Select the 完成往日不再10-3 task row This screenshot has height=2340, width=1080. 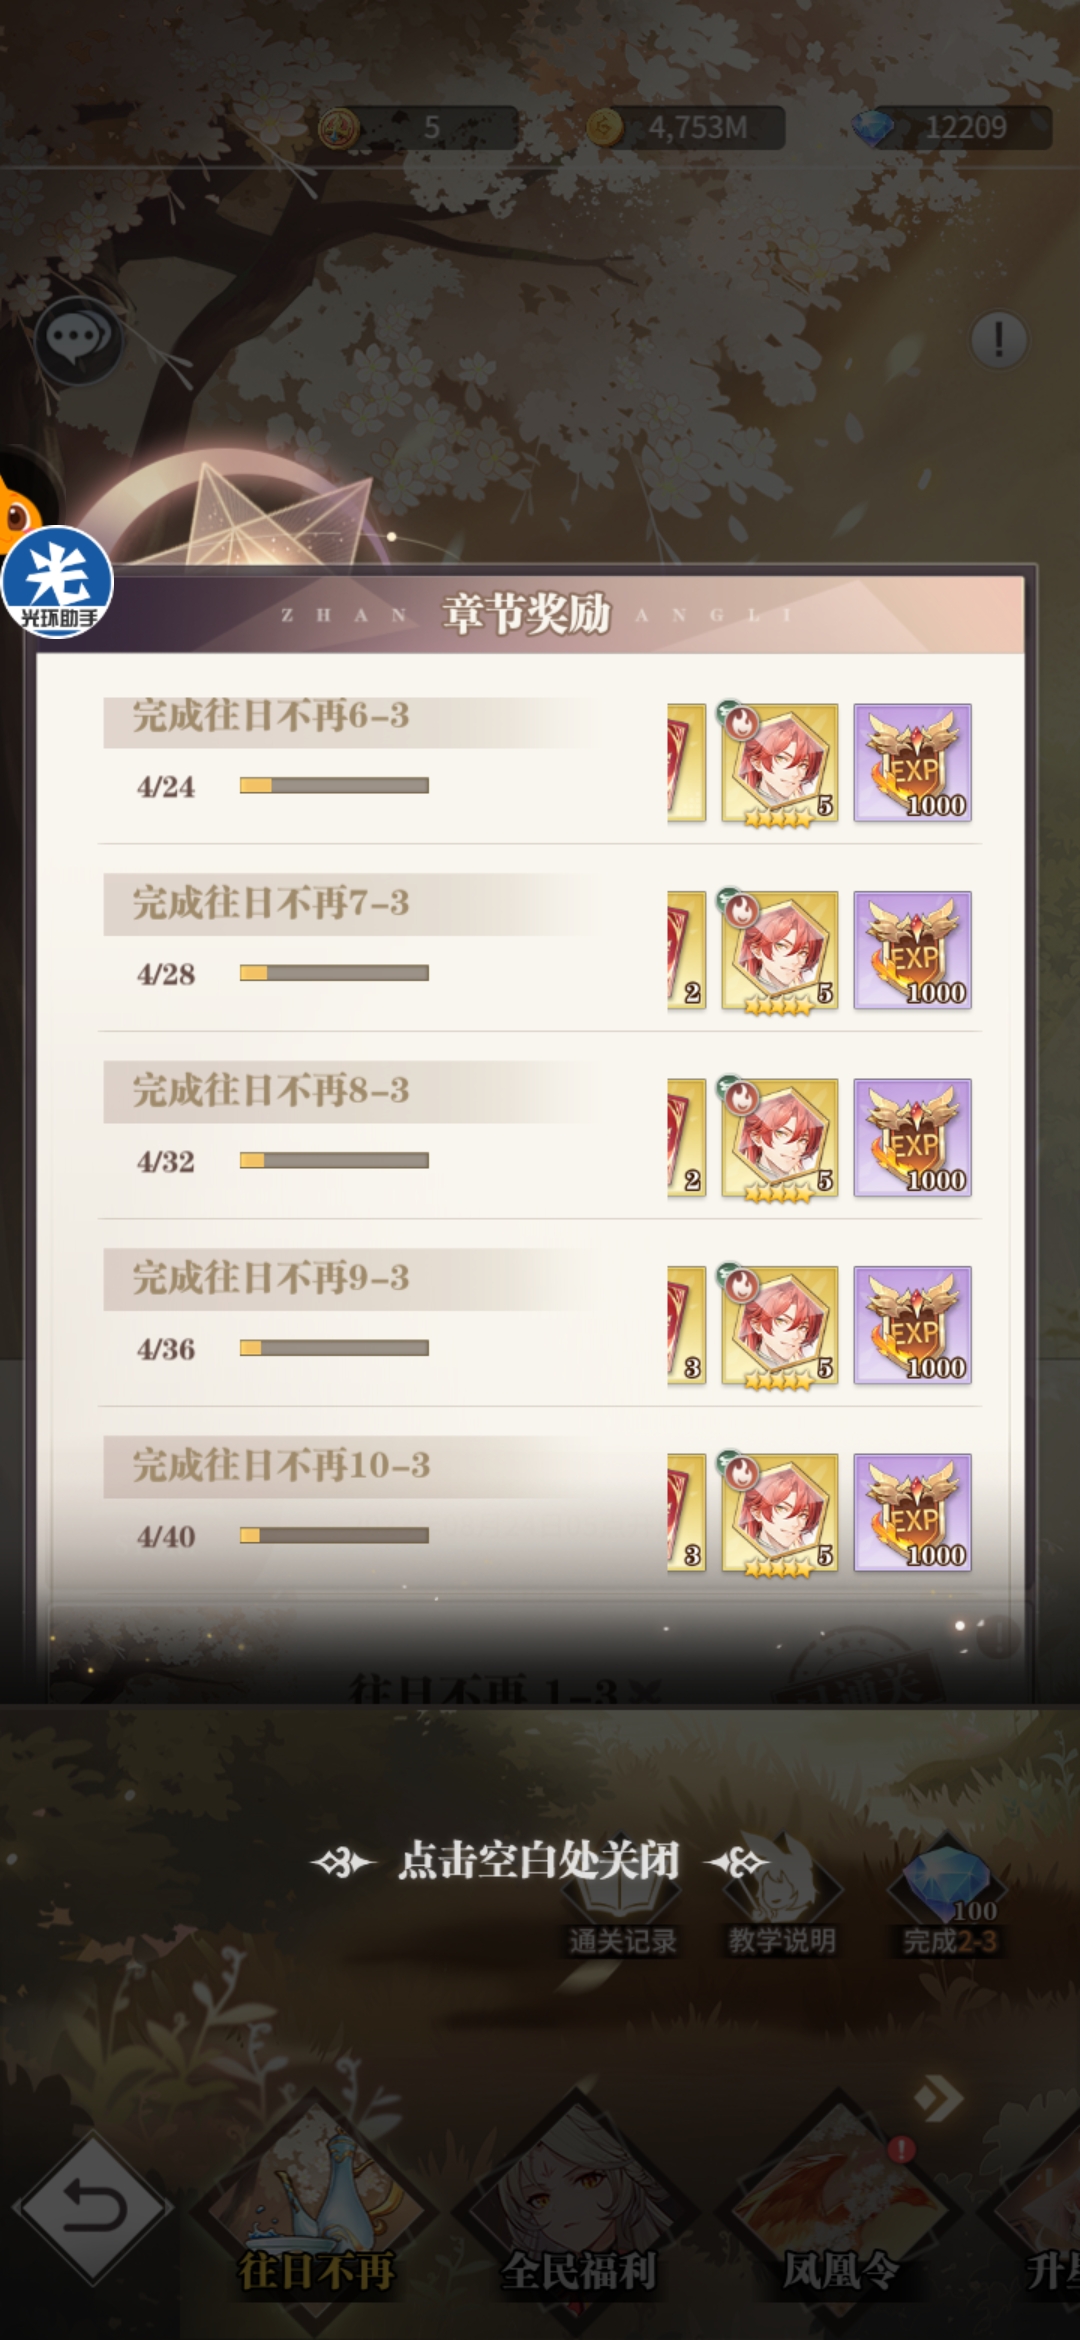540,1500
